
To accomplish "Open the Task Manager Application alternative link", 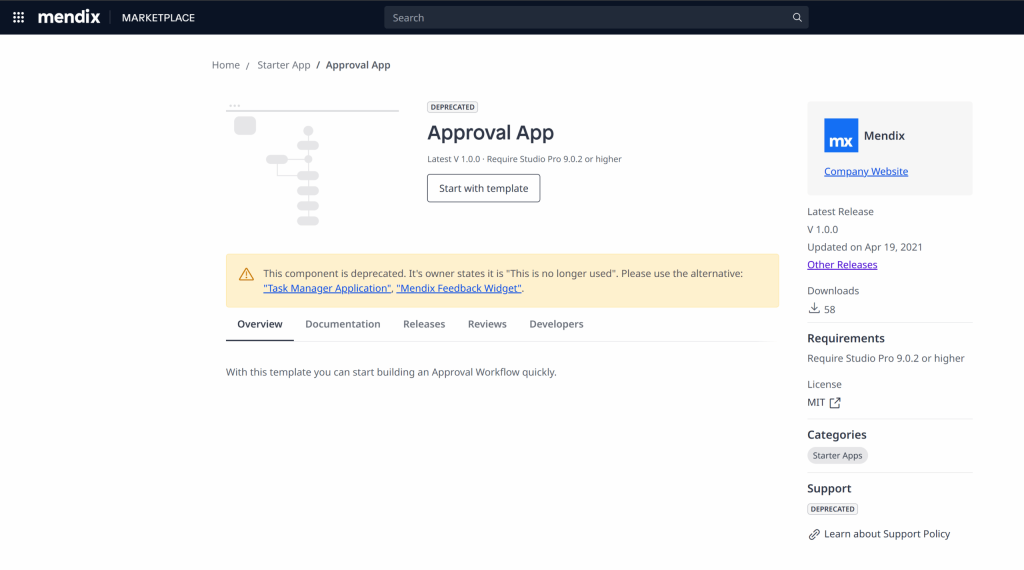I will pyautogui.click(x=327, y=288).
